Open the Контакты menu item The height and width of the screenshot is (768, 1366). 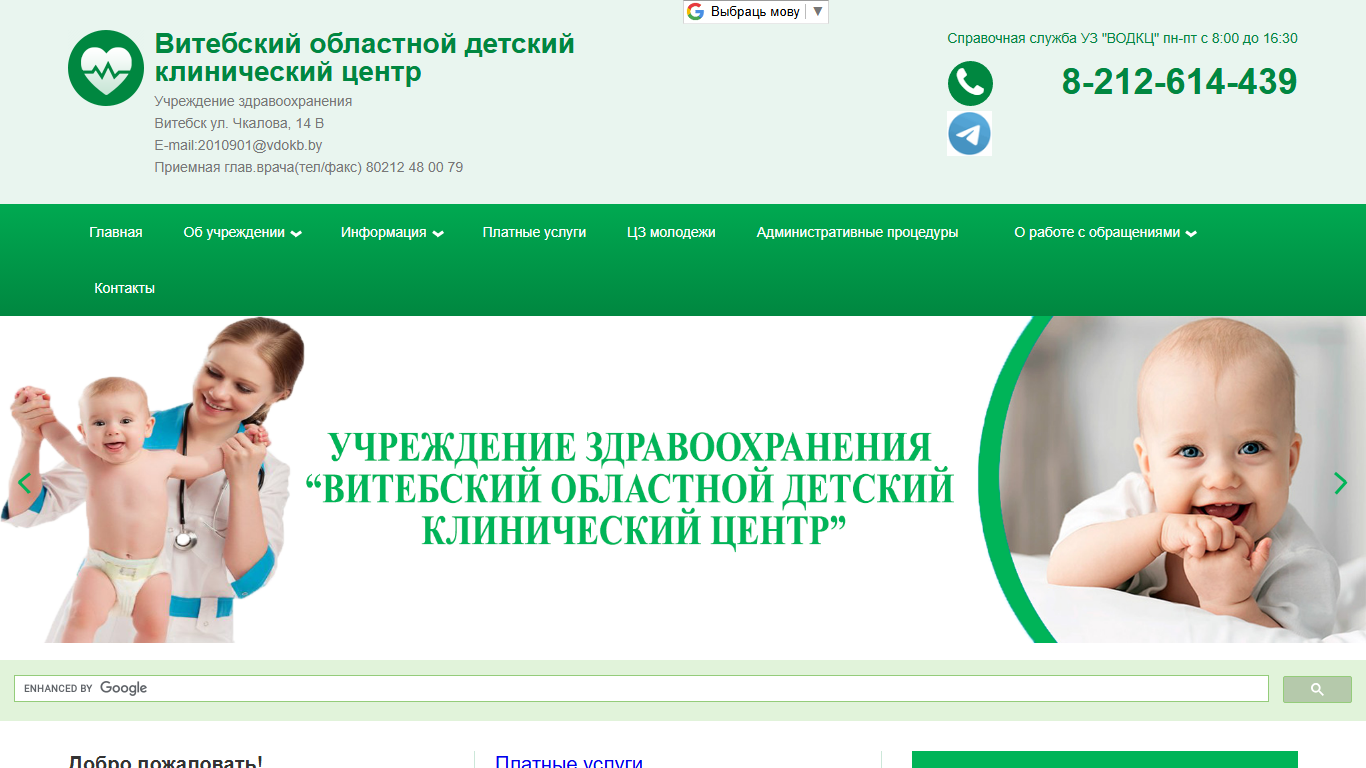pyautogui.click(x=124, y=288)
